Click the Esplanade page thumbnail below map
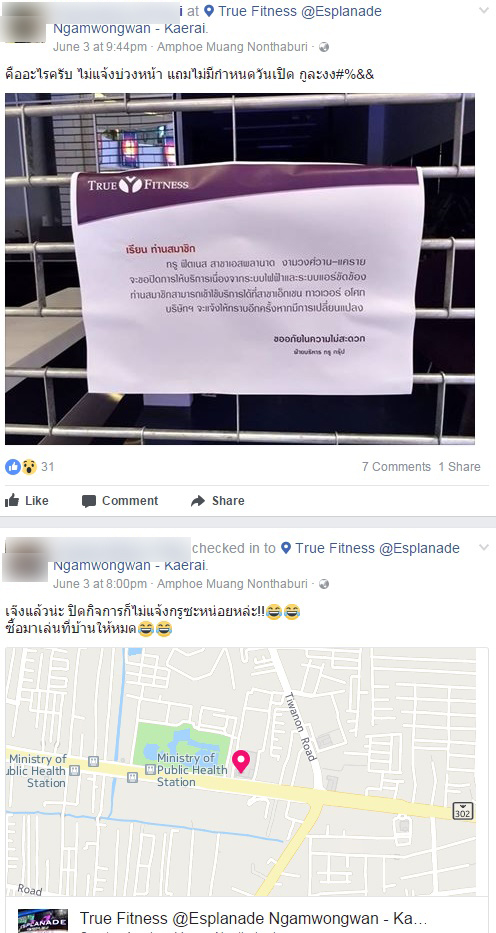496x933 pixels. pyautogui.click(x=43, y=921)
